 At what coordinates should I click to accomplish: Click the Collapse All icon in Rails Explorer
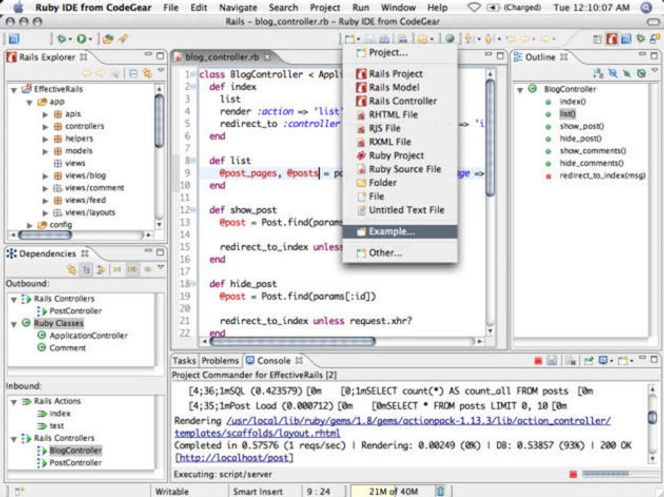point(133,74)
